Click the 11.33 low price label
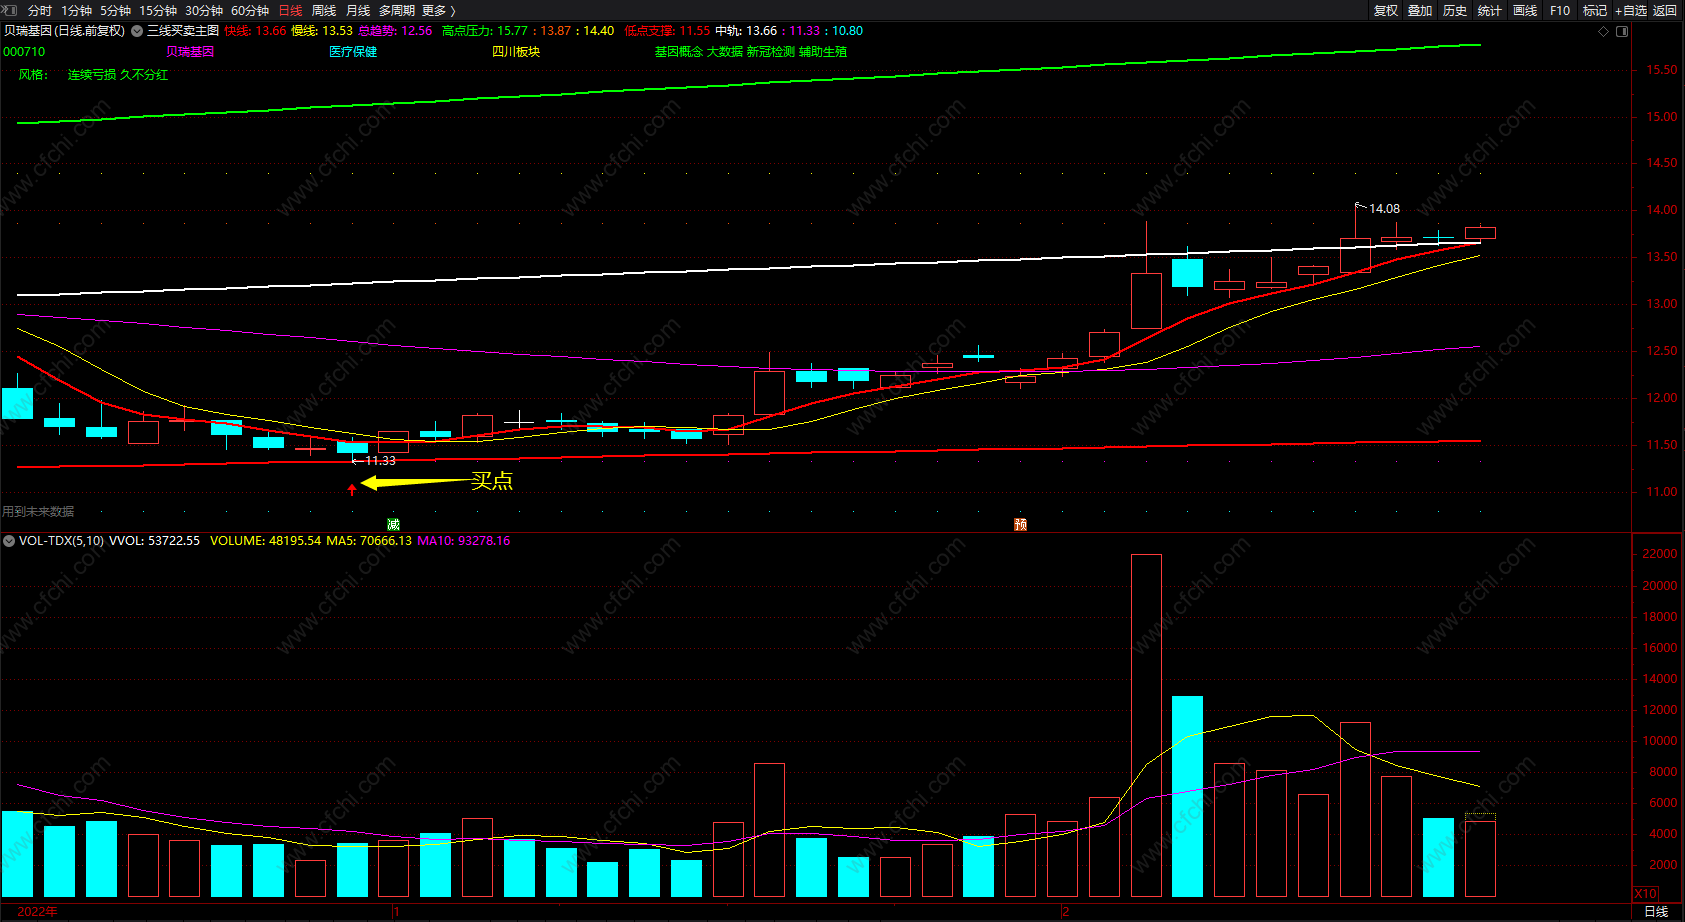This screenshot has width=1685, height=922. coord(380,461)
